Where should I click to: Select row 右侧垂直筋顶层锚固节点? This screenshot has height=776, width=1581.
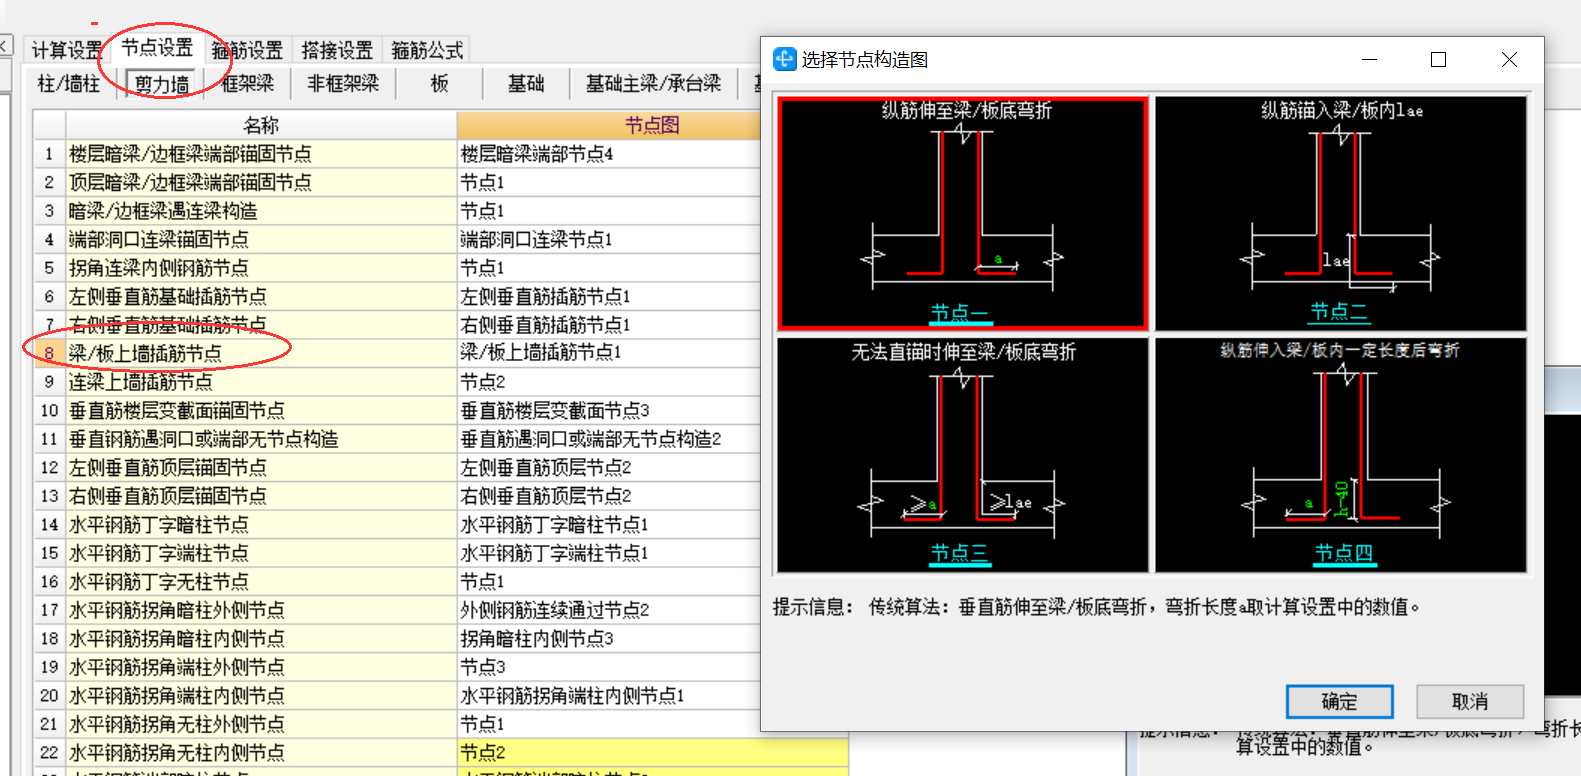(x=261, y=496)
